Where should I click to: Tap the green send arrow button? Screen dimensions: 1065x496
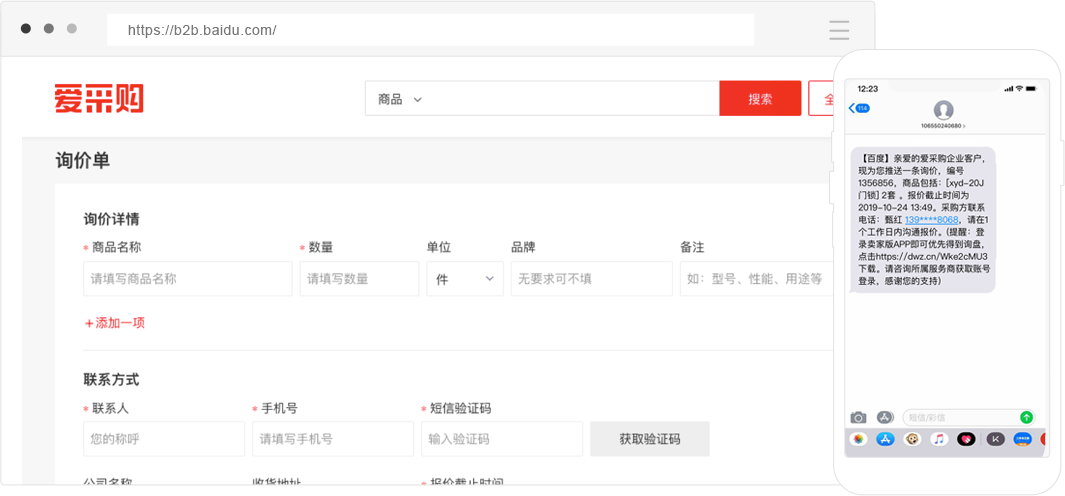point(1026,417)
